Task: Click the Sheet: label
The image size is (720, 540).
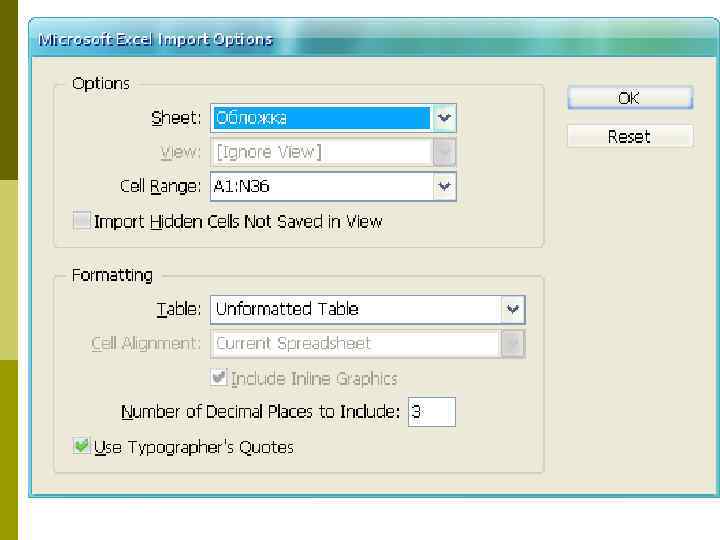Action: pos(176,118)
